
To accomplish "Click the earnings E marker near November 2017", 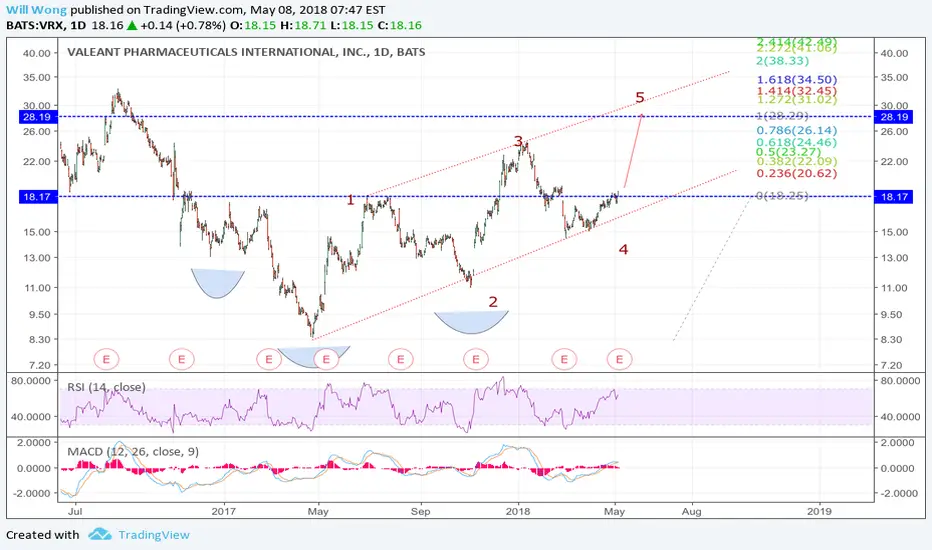I will pyautogui.click(x=476, y=359).
